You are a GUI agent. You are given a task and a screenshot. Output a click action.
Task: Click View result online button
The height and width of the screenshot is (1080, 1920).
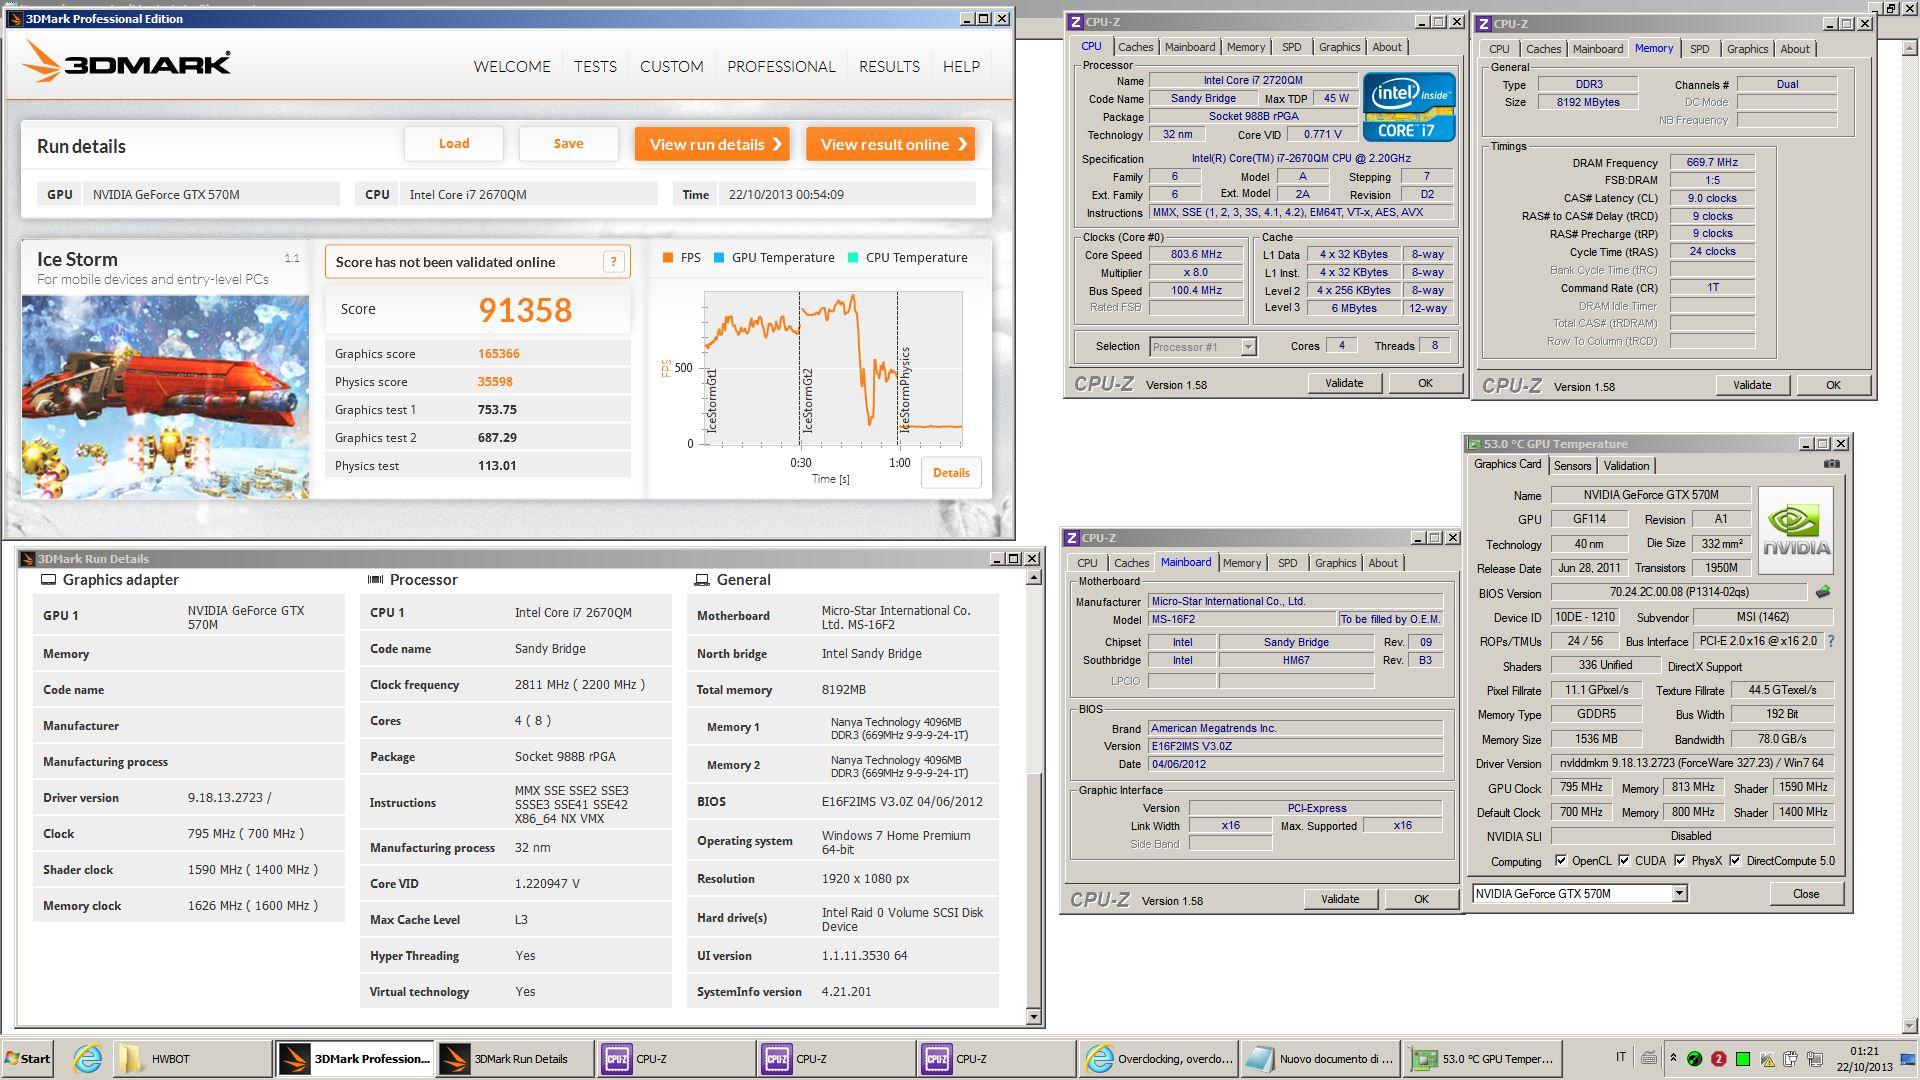[x=890, y=144]
